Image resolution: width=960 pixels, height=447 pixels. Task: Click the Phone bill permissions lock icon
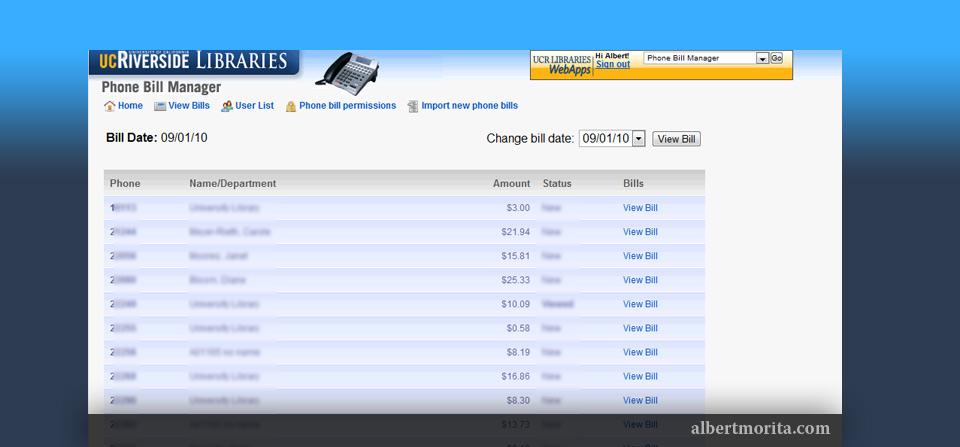tap(291, 106)
